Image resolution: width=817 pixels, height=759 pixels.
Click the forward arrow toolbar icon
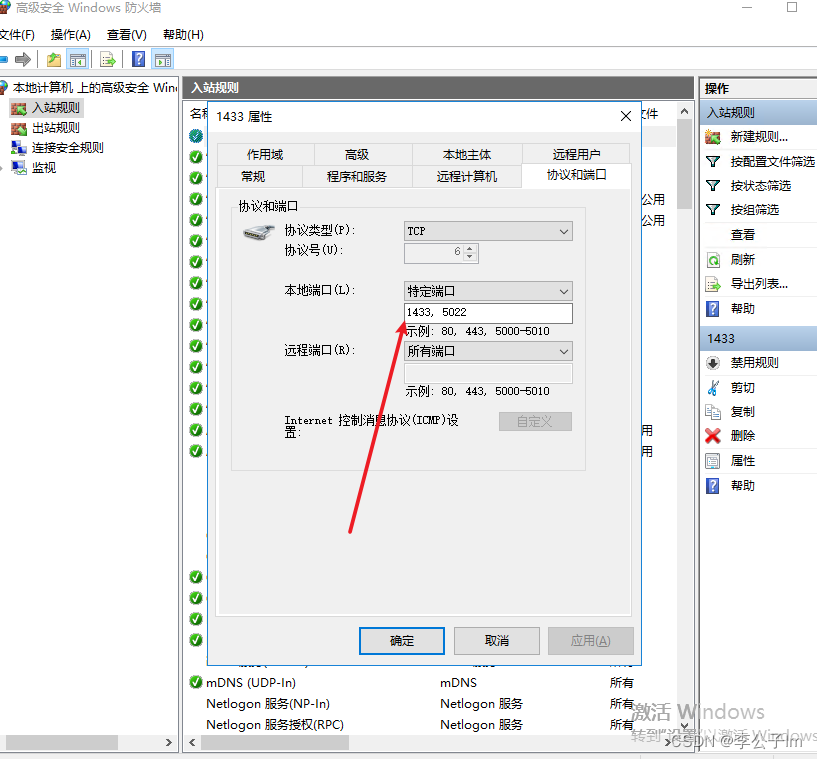(23, 59)
